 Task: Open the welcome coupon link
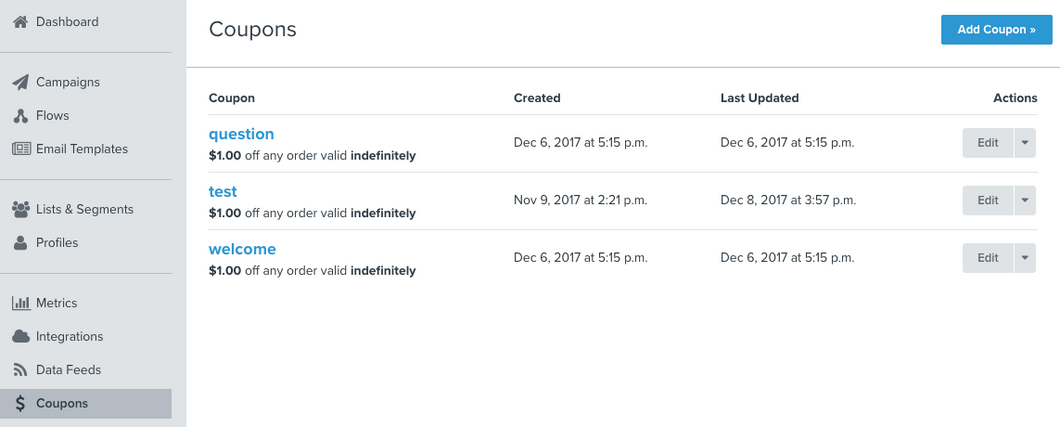click(242, 249)
